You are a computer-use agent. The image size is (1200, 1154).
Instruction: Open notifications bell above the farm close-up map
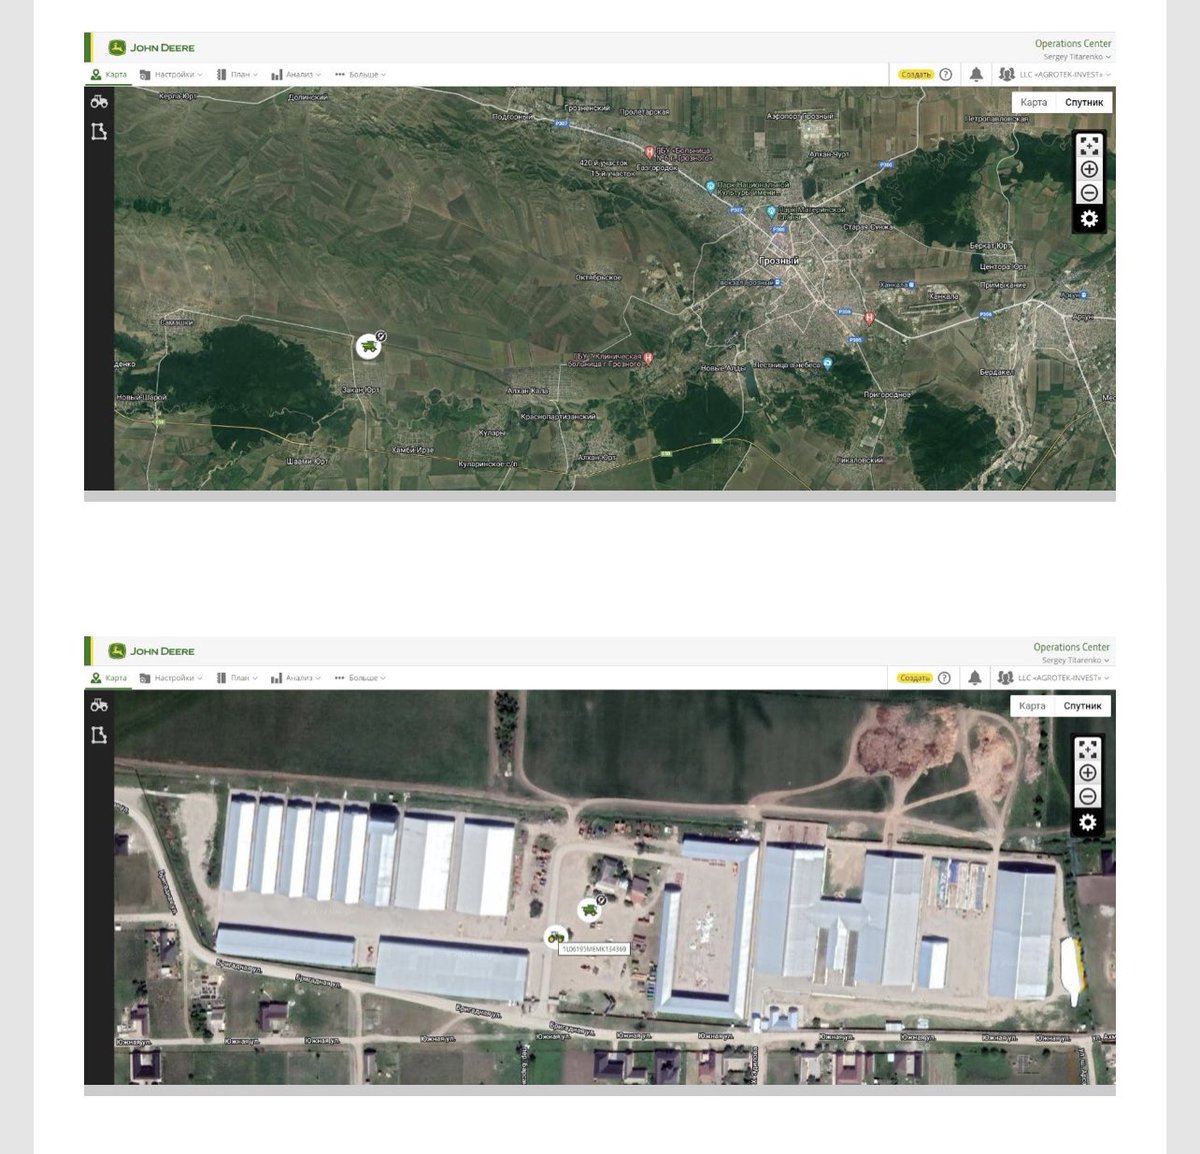975,678
